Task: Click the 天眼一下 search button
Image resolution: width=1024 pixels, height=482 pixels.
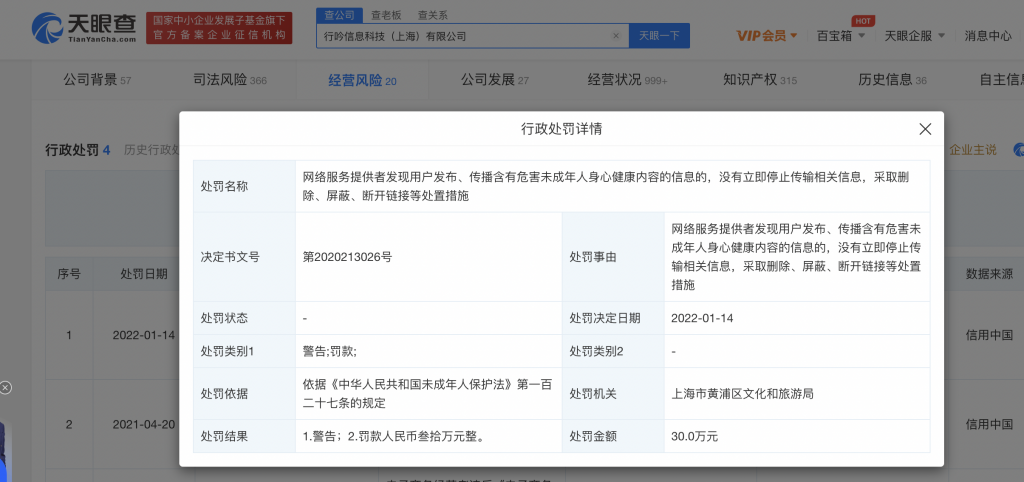Action: [x=659, y=36]
